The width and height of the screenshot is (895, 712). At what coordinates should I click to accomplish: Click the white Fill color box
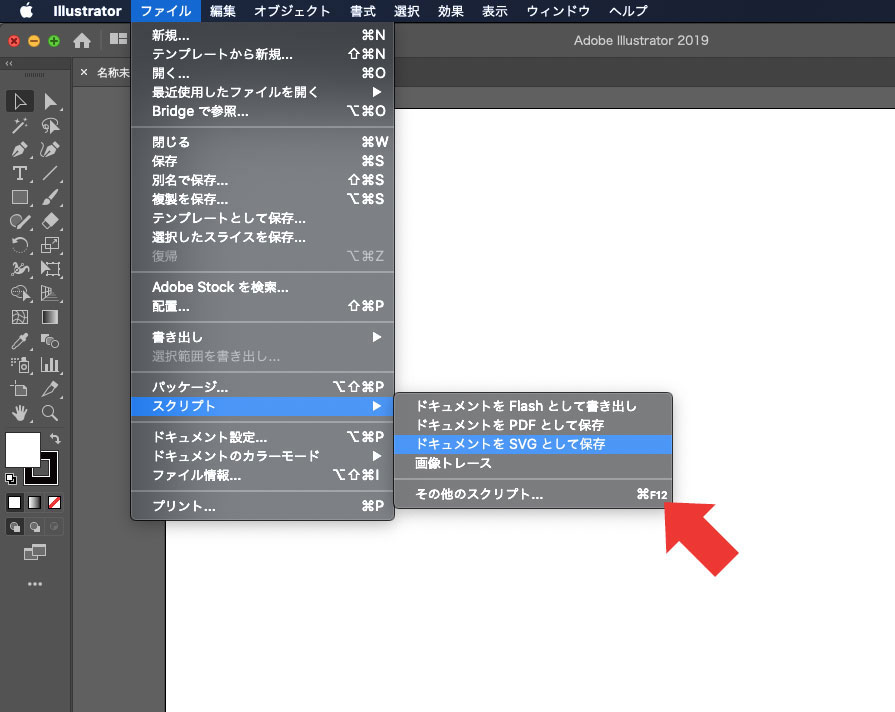[23, 450]
